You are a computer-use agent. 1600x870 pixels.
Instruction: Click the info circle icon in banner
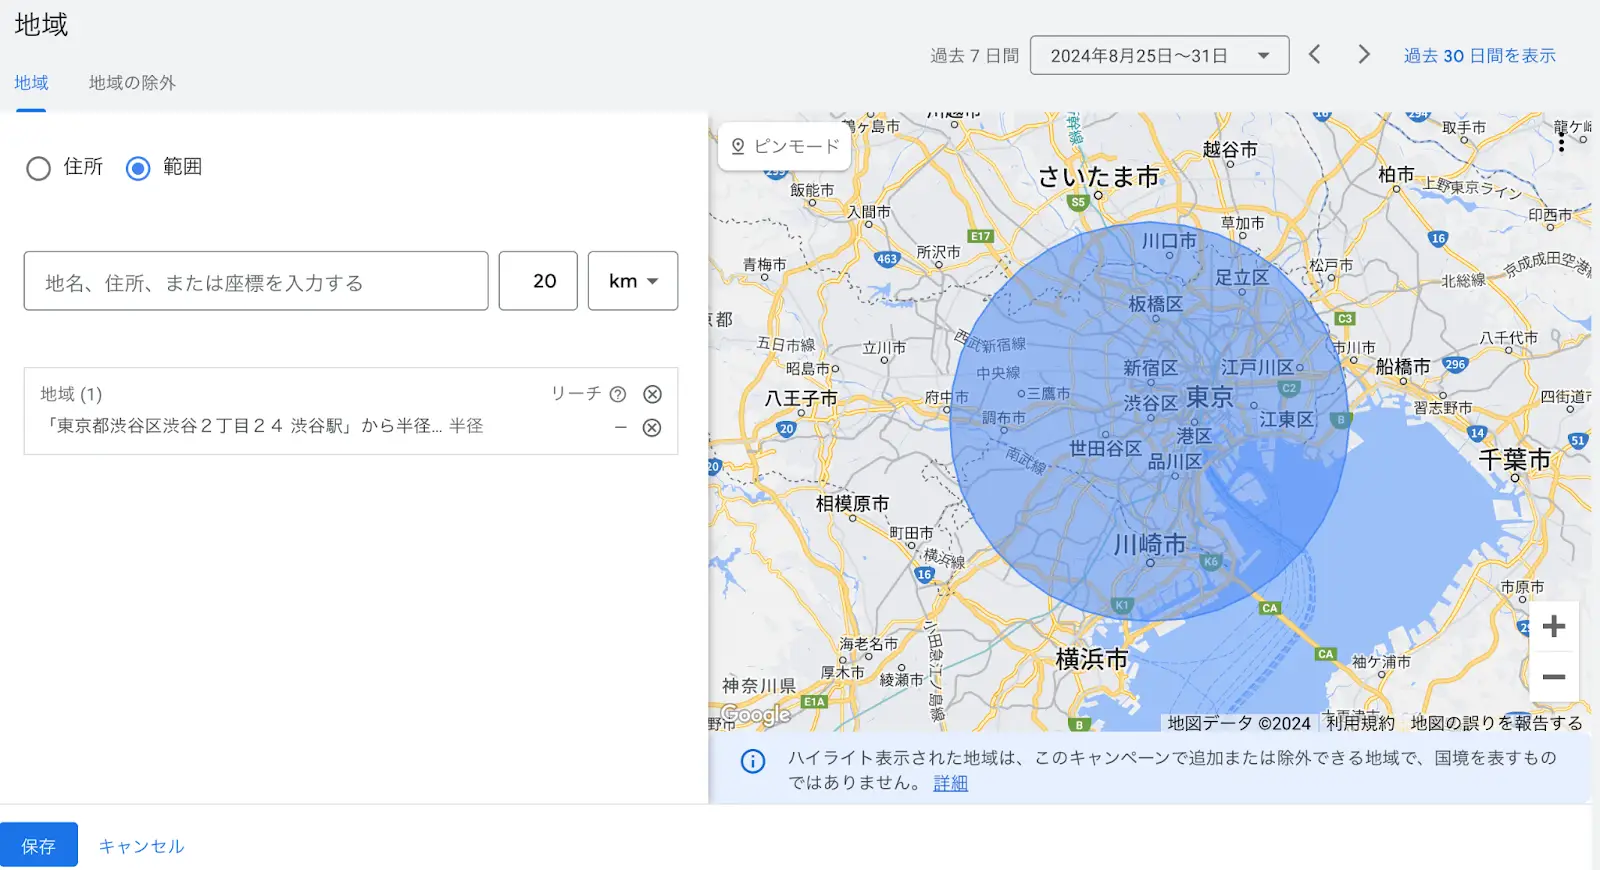click(x=753, y=761)
